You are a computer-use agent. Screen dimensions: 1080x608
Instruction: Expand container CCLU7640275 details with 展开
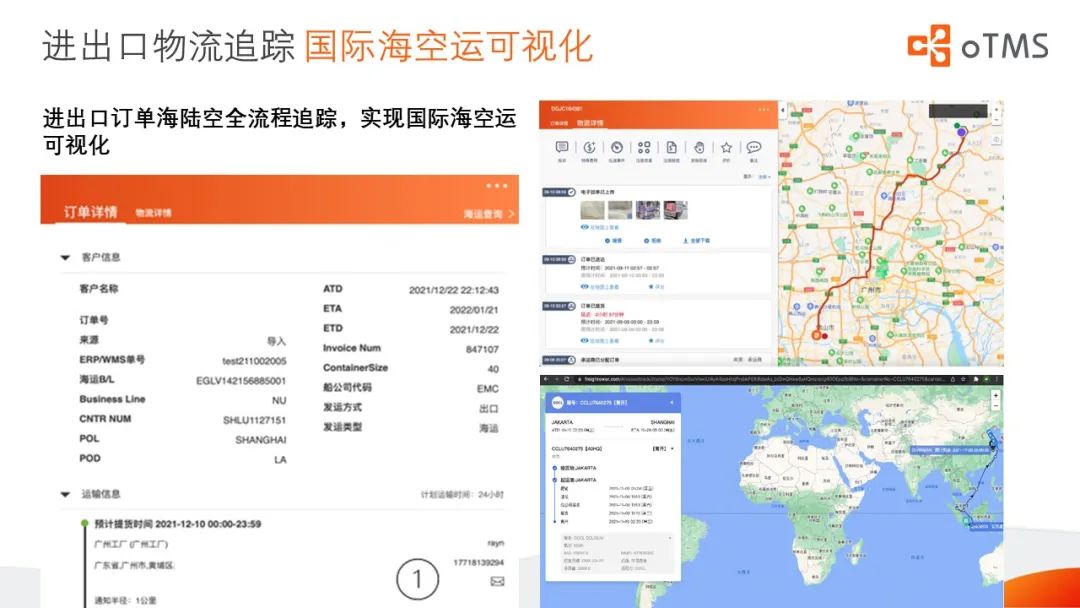(x=659, y=448)
